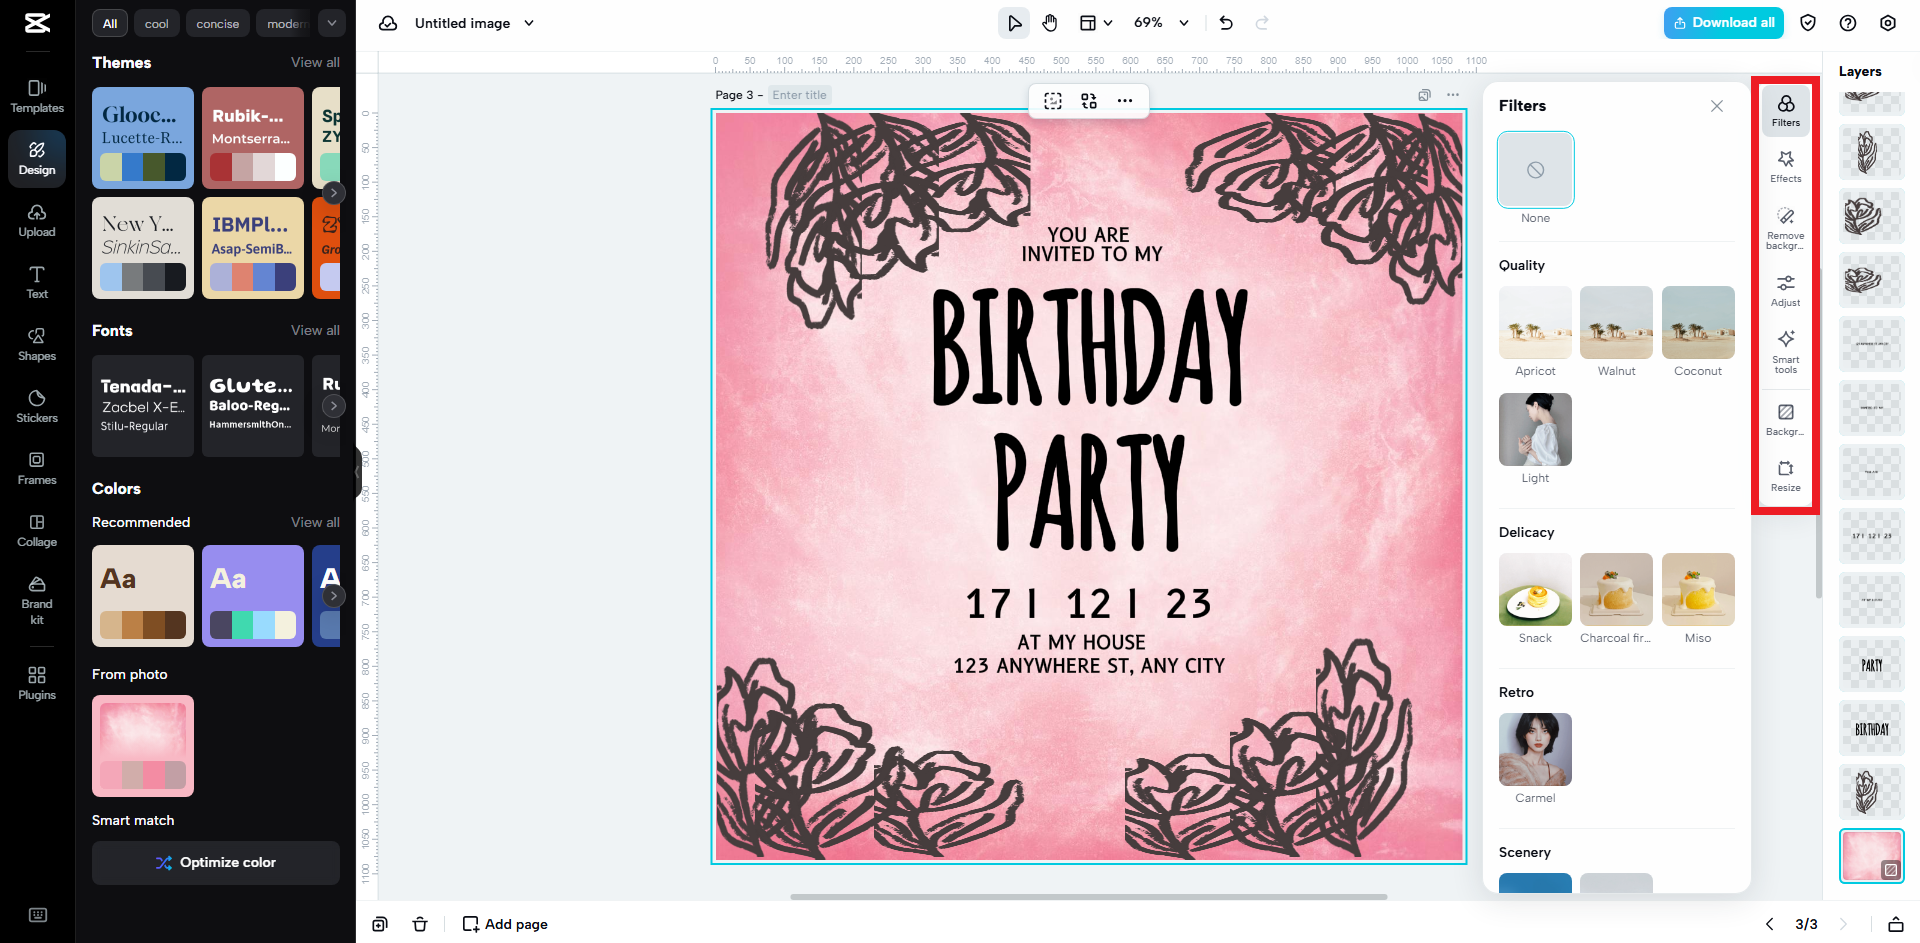Open the Effects panel

[x=1785, y=165]
